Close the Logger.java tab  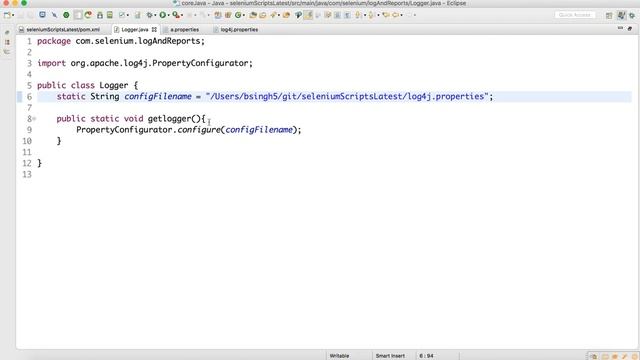[x=154, y=29]
